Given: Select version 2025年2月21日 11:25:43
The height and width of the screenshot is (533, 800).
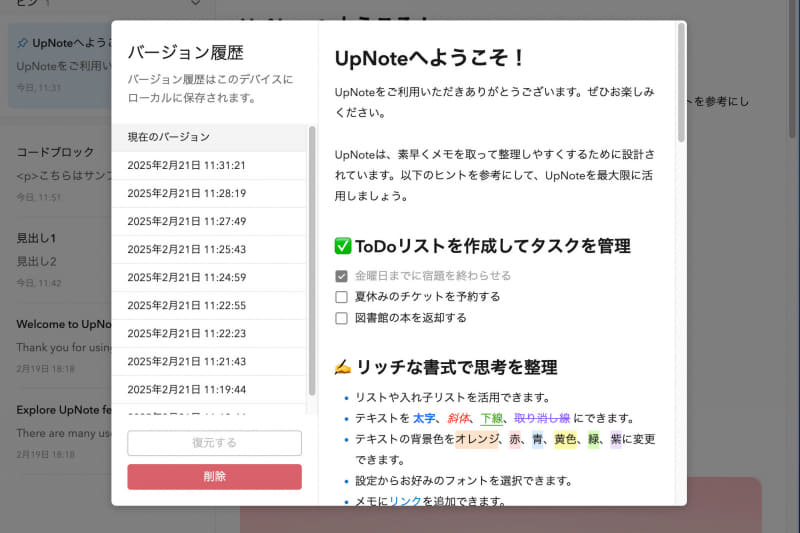Looking at the screenshot, I should tap(209, 249).
